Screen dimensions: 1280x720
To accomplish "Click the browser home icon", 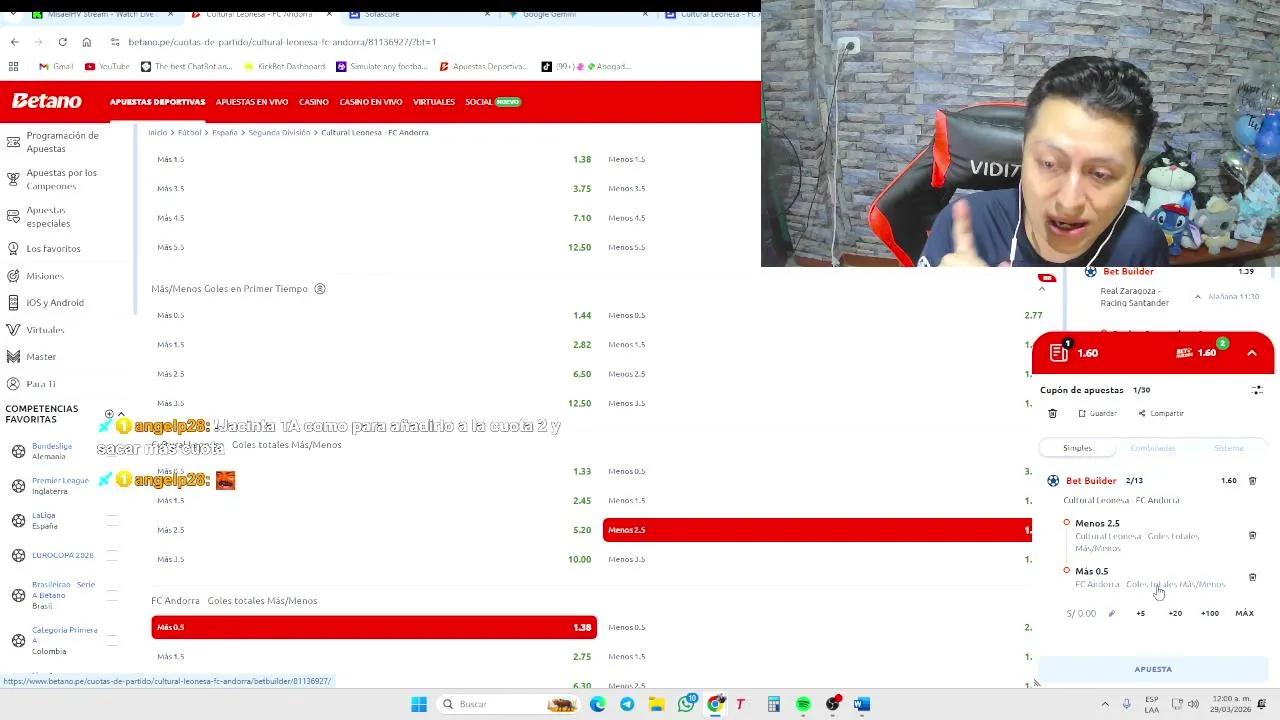I will tap(87, 42).
